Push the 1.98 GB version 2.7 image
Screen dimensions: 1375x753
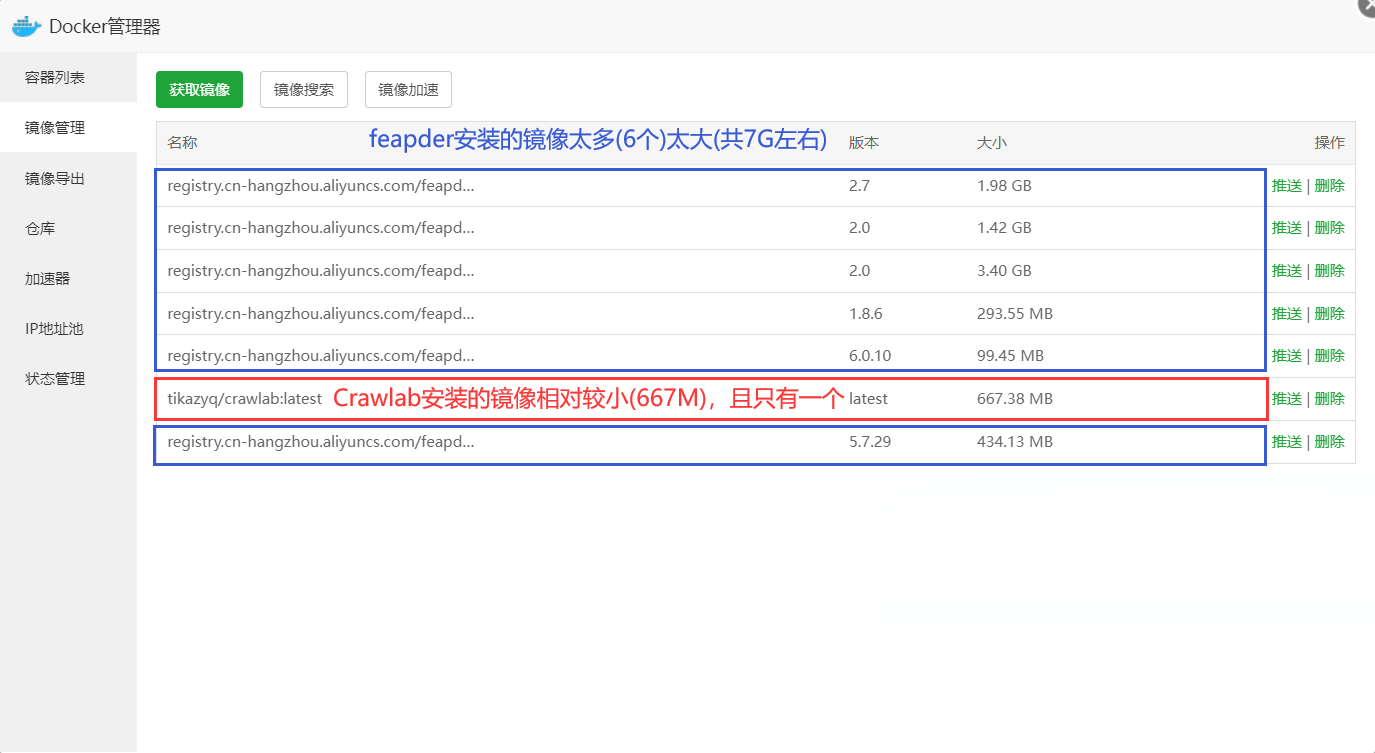click(x=1286, y=186)
